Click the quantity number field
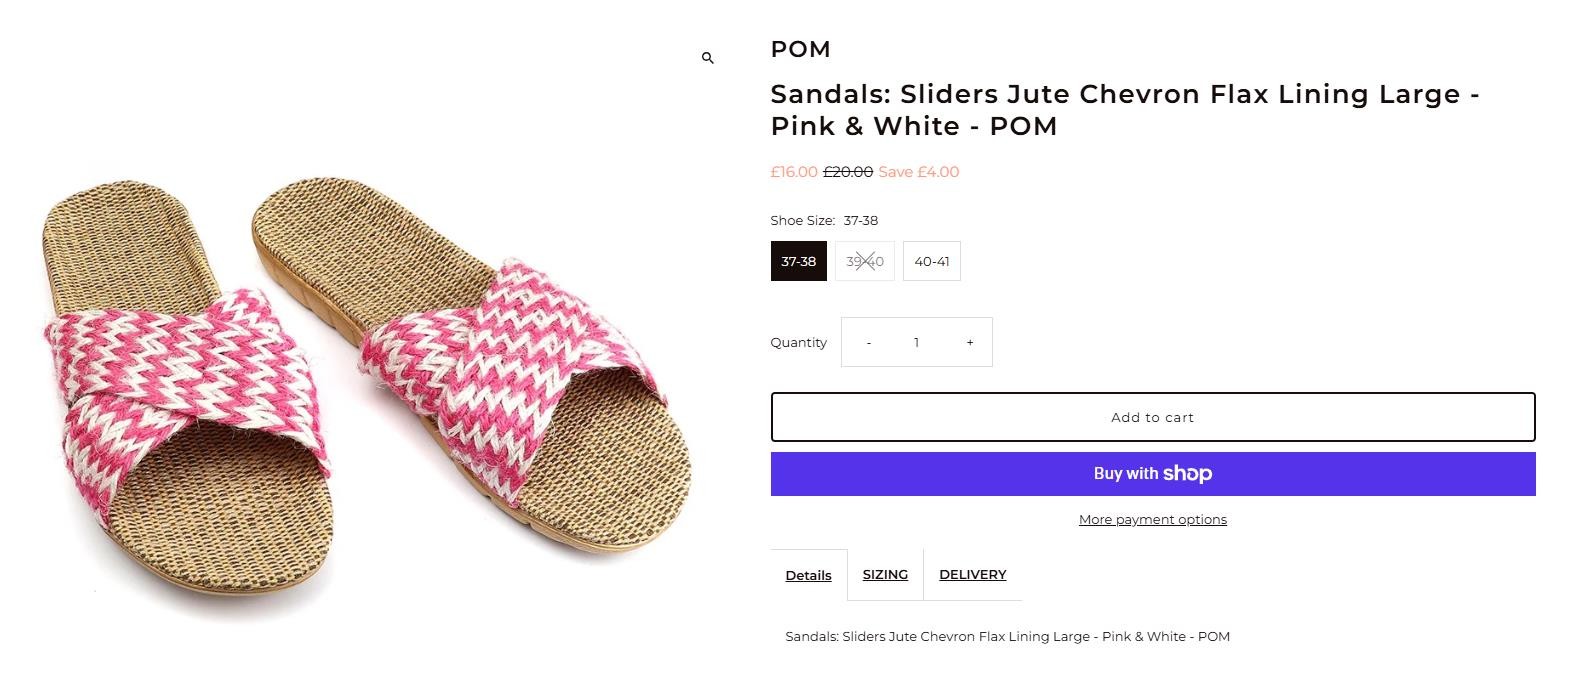This screenshot has height=698, width=1573. pos(916,342)
